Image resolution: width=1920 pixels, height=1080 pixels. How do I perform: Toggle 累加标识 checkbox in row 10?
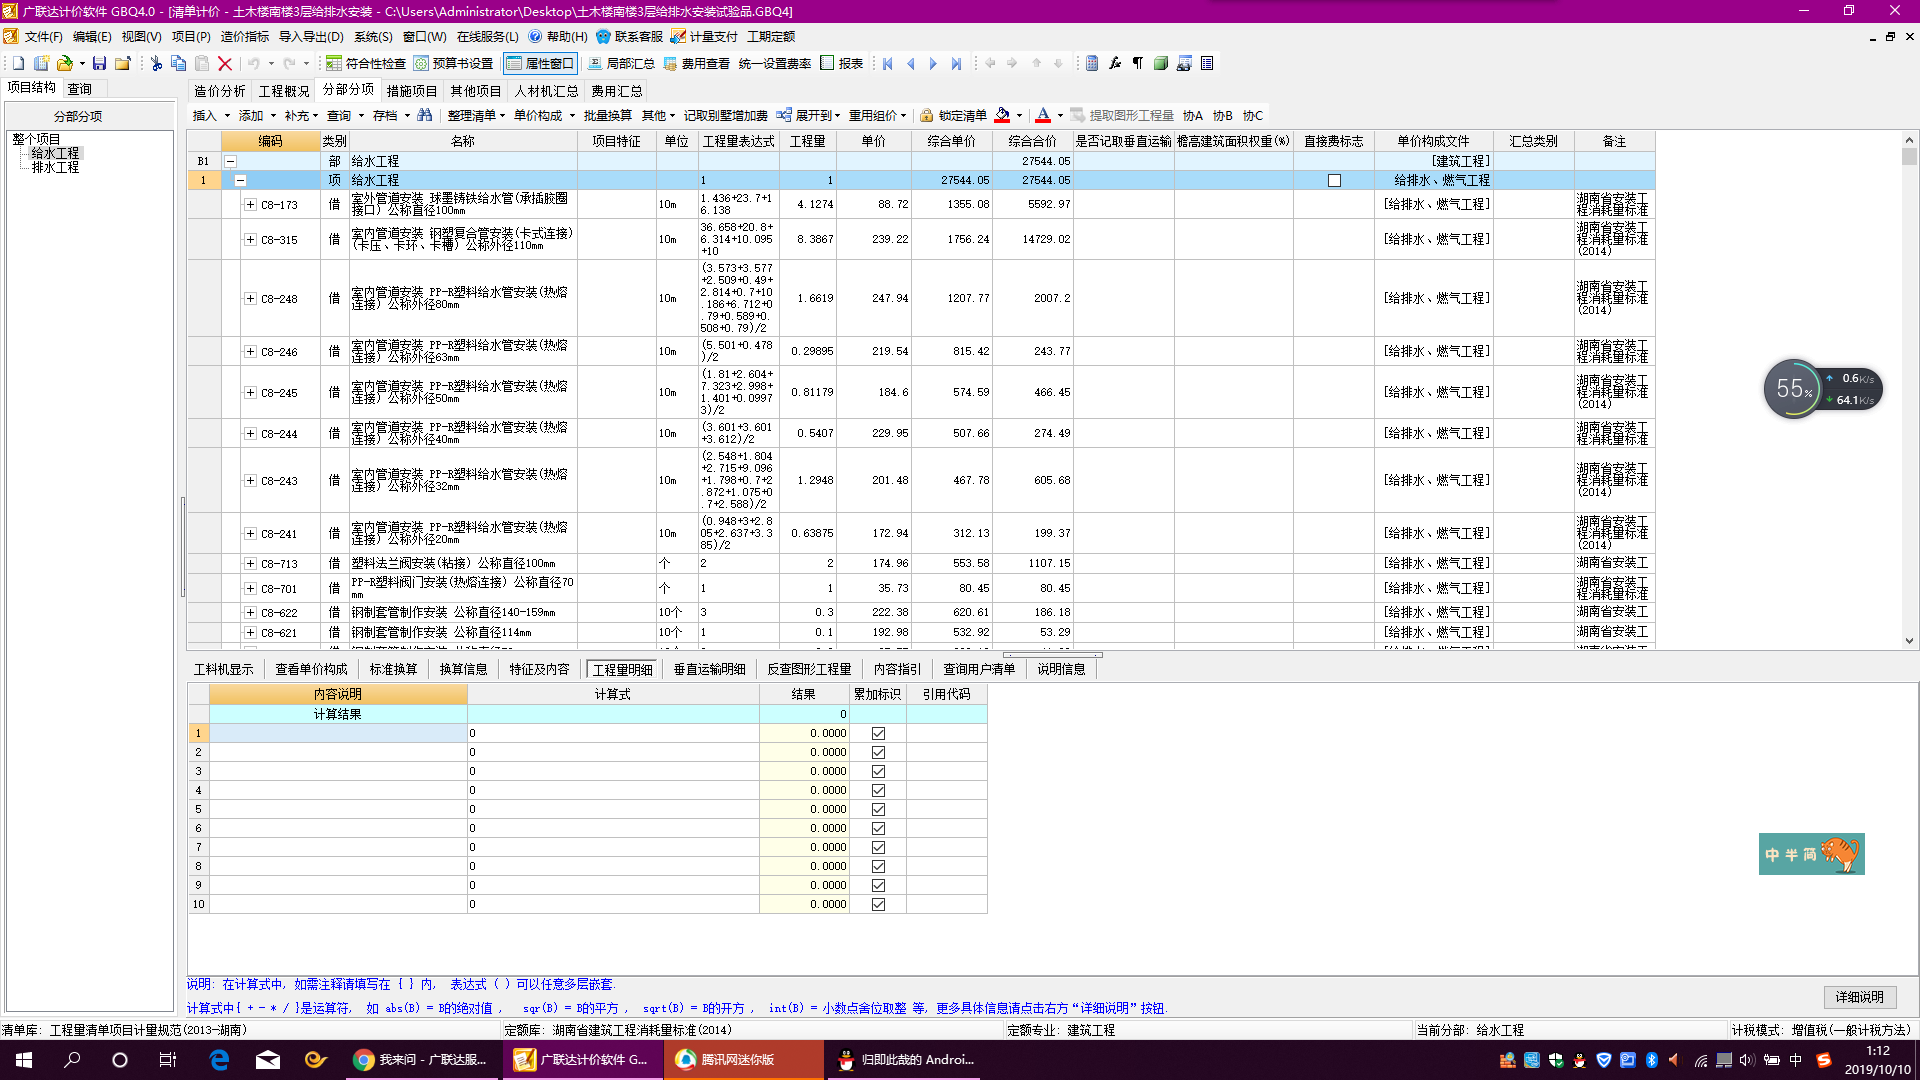coord(878,904)
